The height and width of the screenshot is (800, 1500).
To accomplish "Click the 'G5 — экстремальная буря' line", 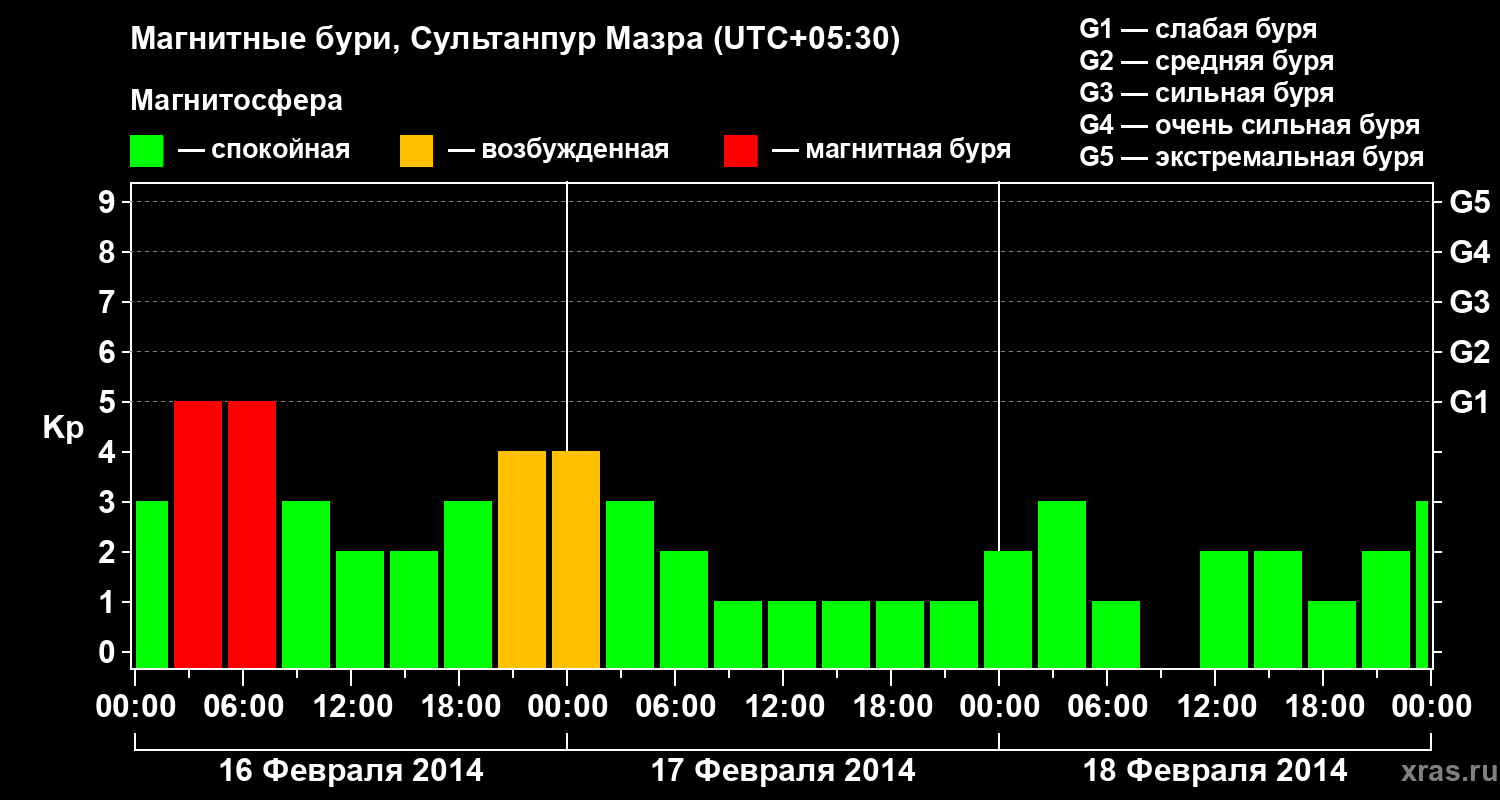I will (x=1252, y=157).
